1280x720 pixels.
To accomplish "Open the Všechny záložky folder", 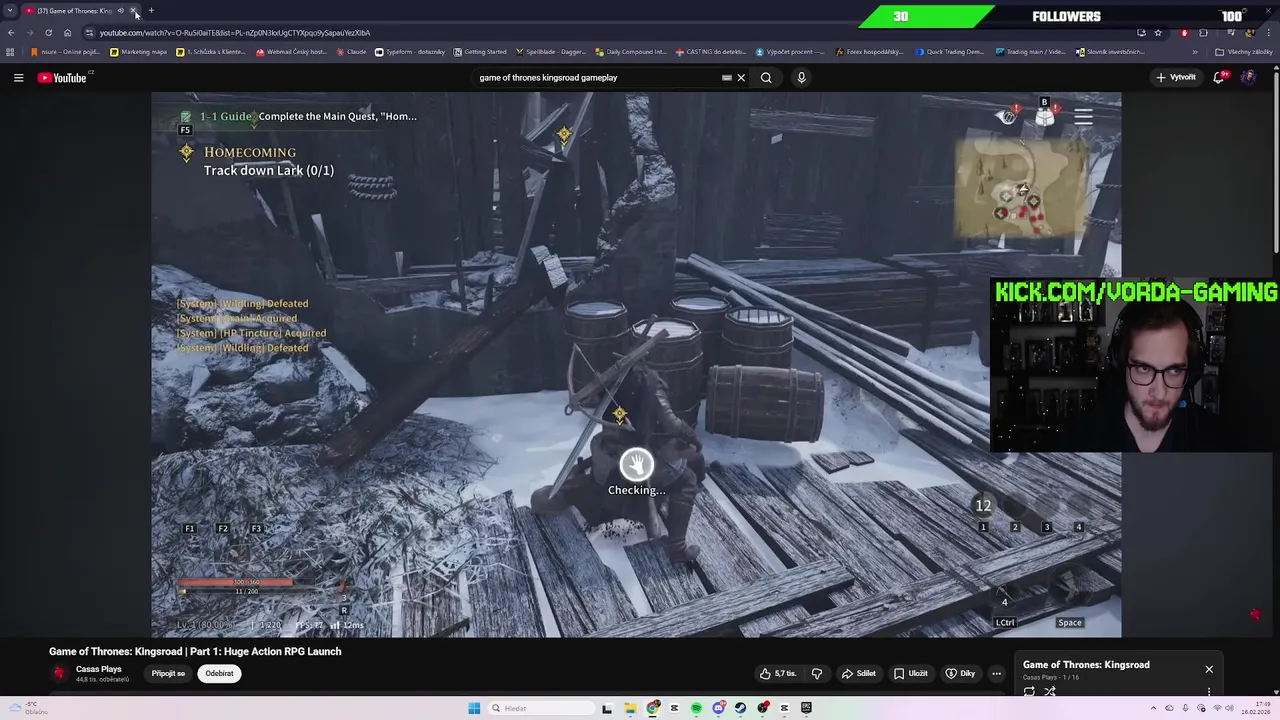I will pos(1244,52).
